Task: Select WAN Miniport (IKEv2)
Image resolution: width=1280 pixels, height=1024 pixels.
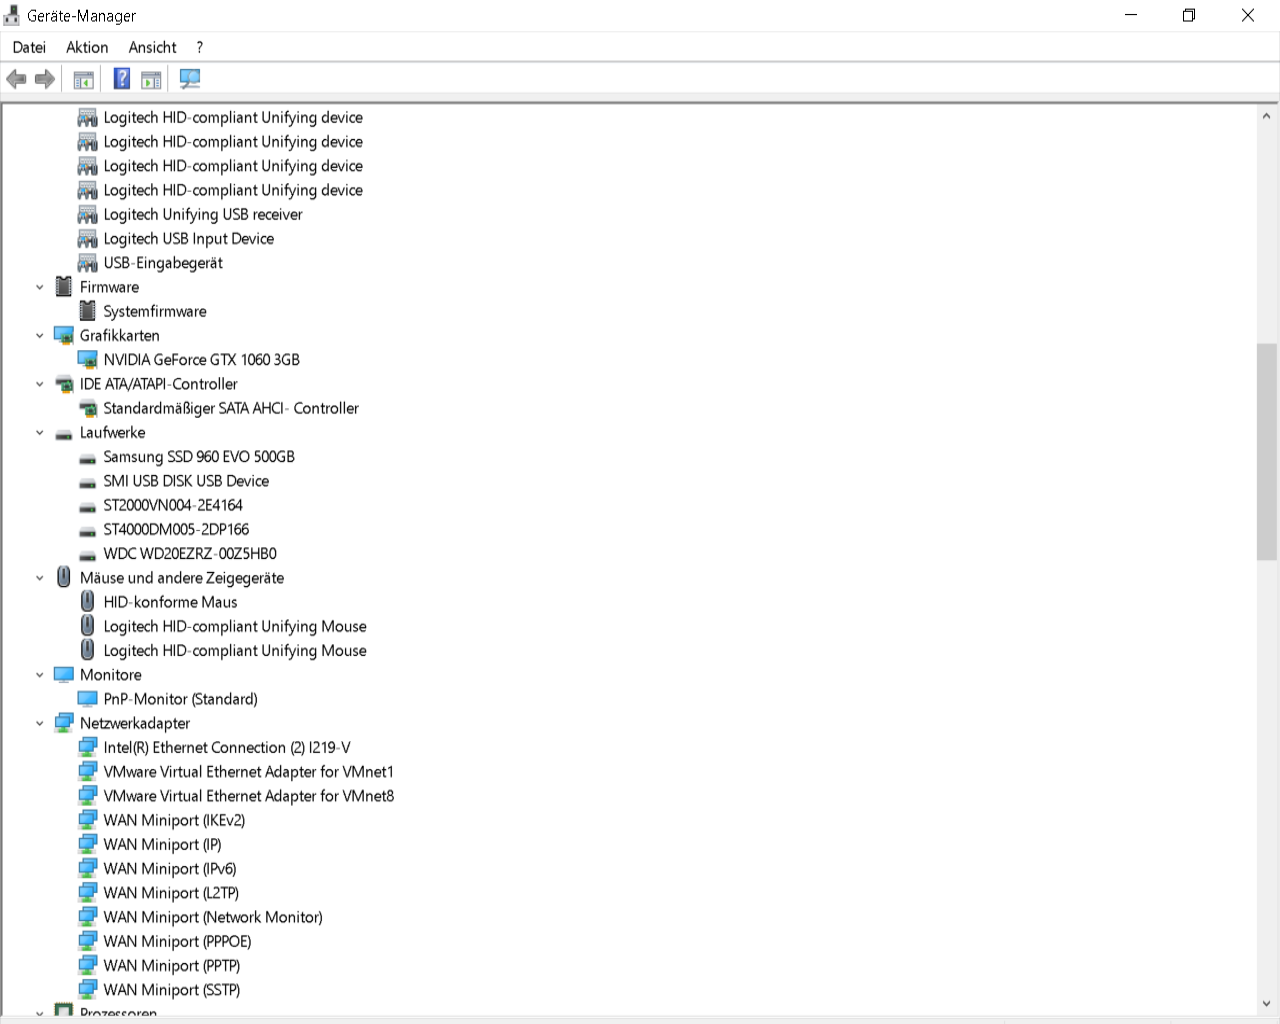Action: point(174,820)
